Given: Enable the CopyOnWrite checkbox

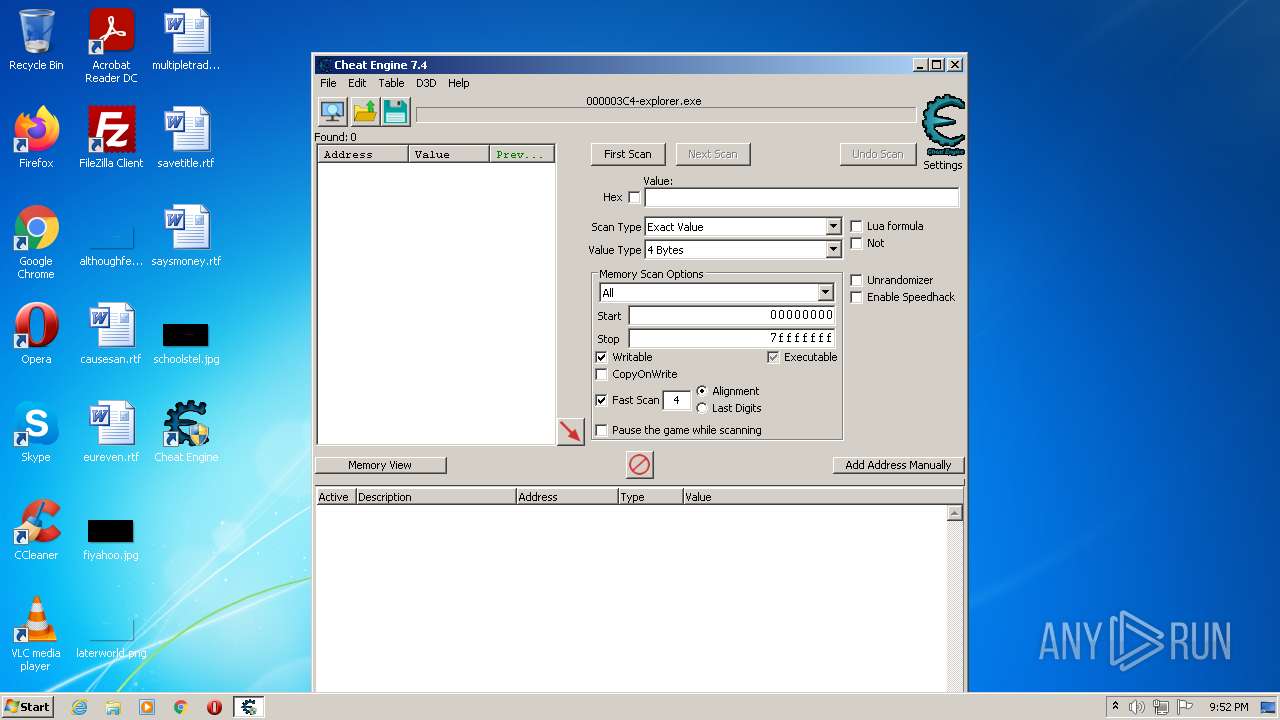Looking at the screenshot, I should [x=601, y=374].
